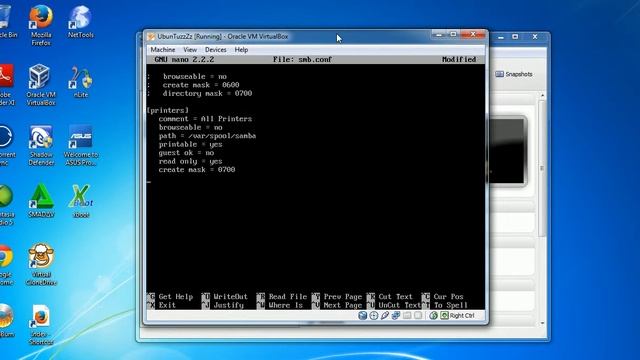Open Adobe Reader XI desktop icon
The image size is (640, 360).
coord(7,85)
